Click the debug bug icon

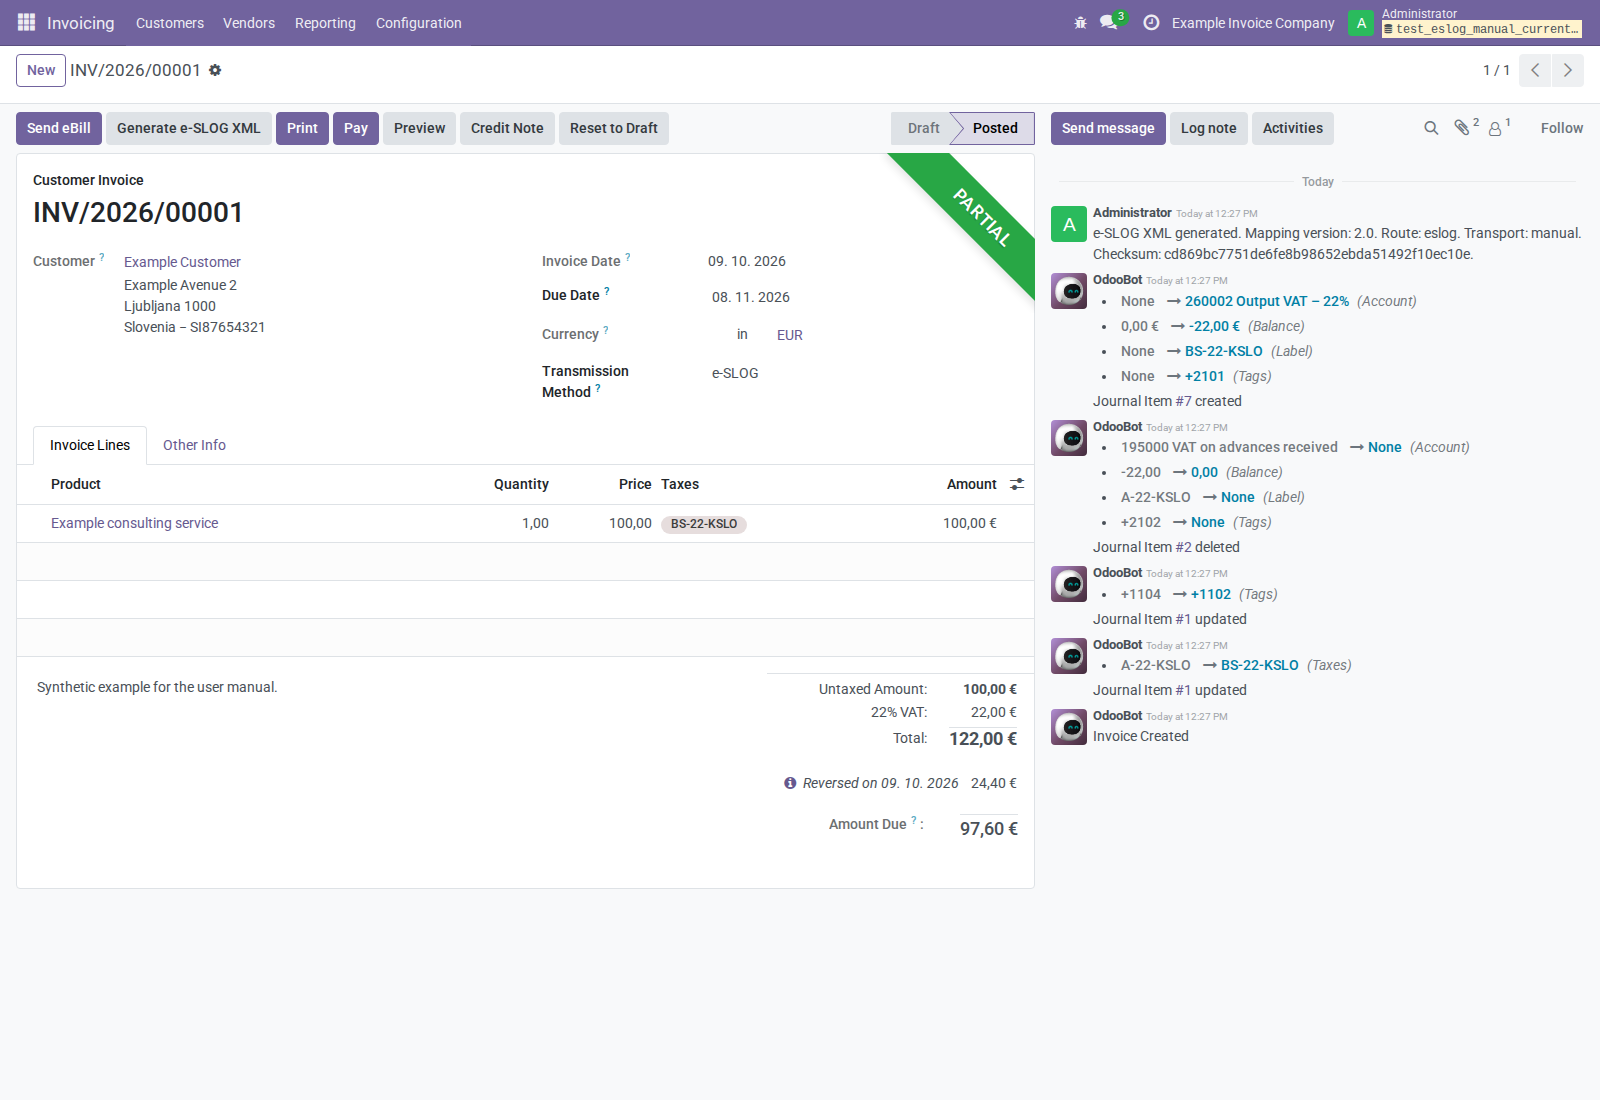click(1080, 22)
